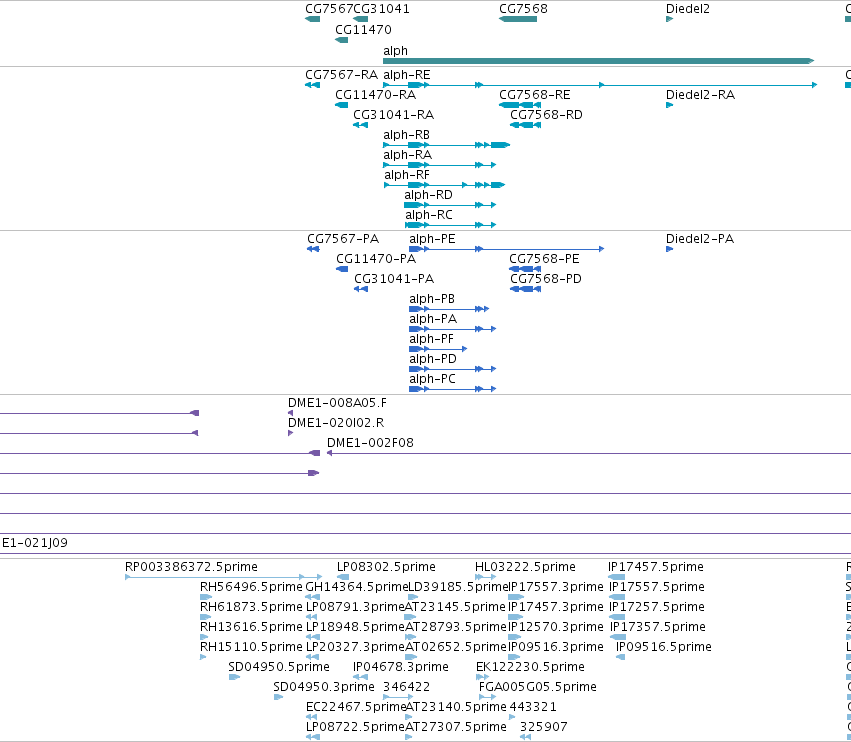Select EST IP12570.3prime
This screenshot has height=742, width=851.
pyautogui.click(x=515, y=637)
